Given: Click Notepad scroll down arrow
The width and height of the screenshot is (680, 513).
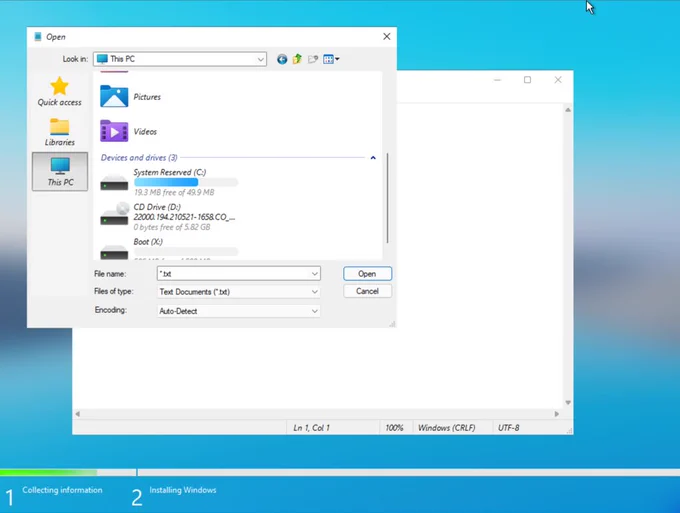Looking at the screenshot, I should coord(568,403).
